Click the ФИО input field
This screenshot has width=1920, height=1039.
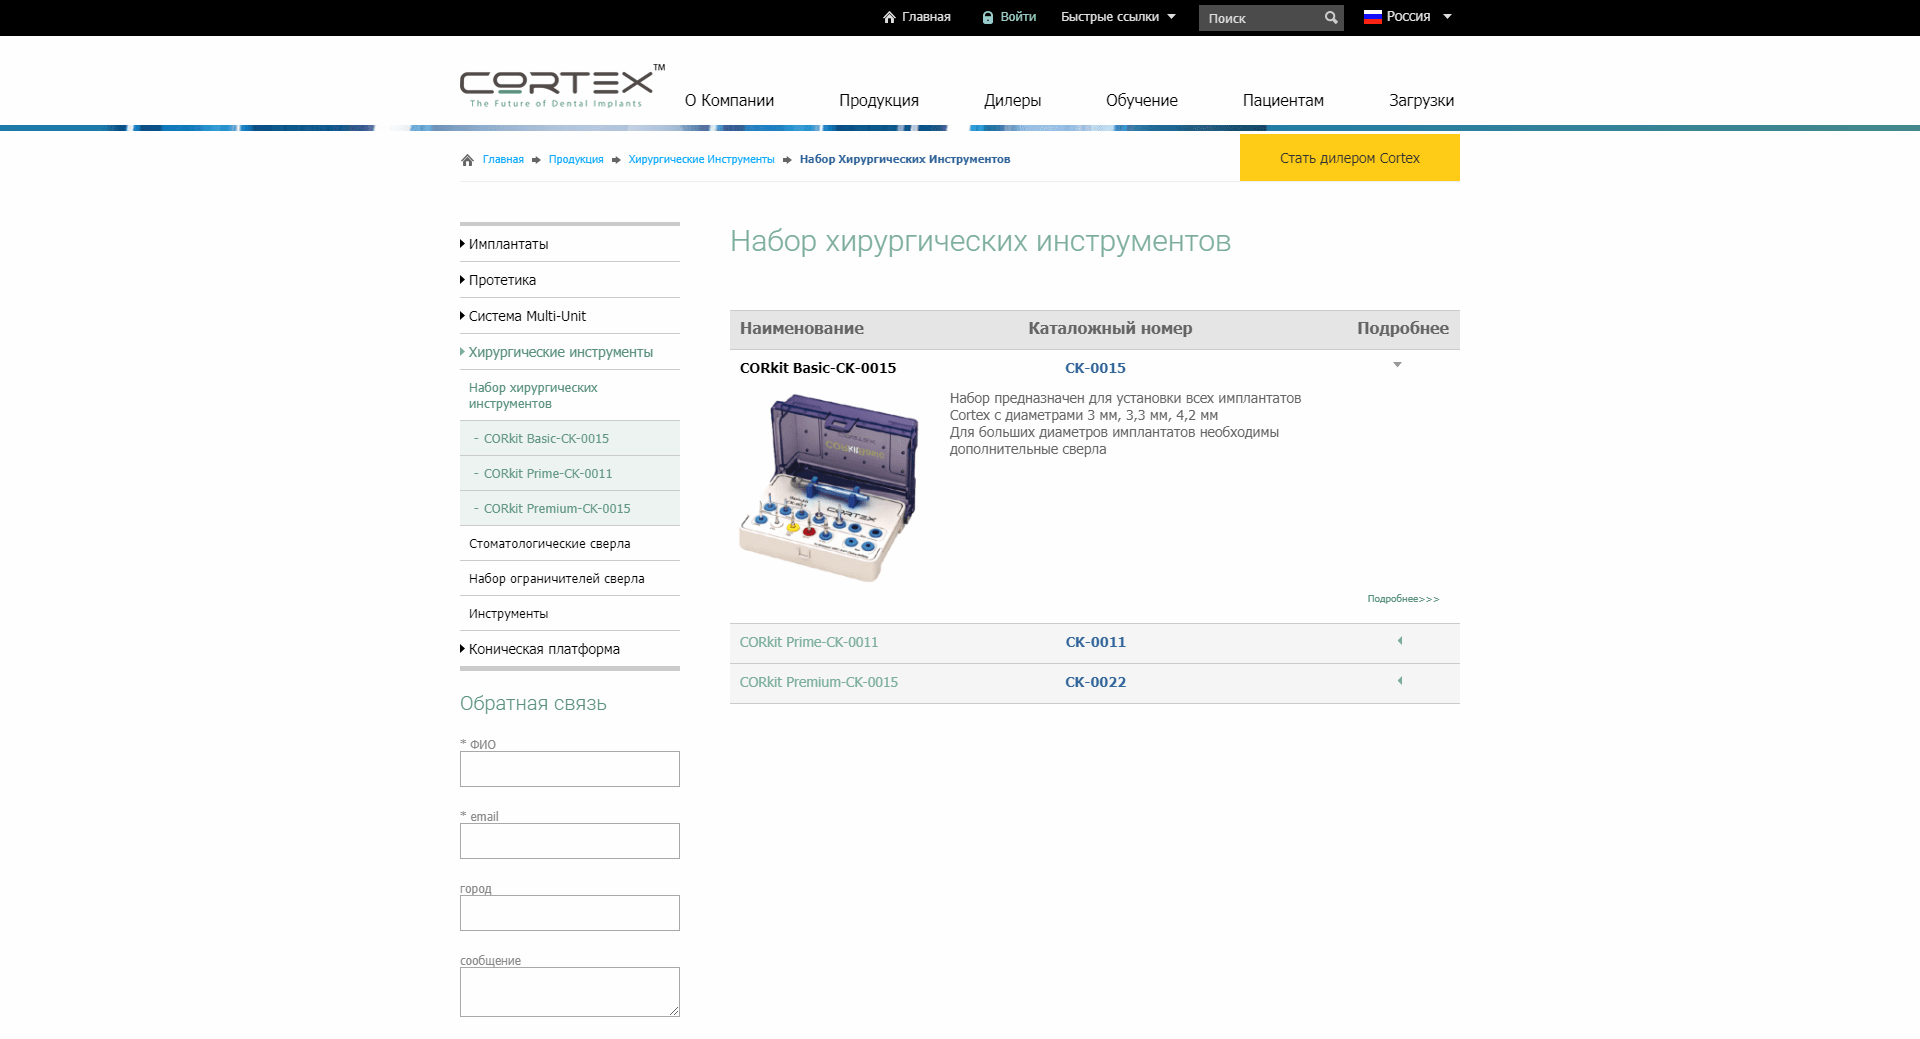[x=570, y=769]
